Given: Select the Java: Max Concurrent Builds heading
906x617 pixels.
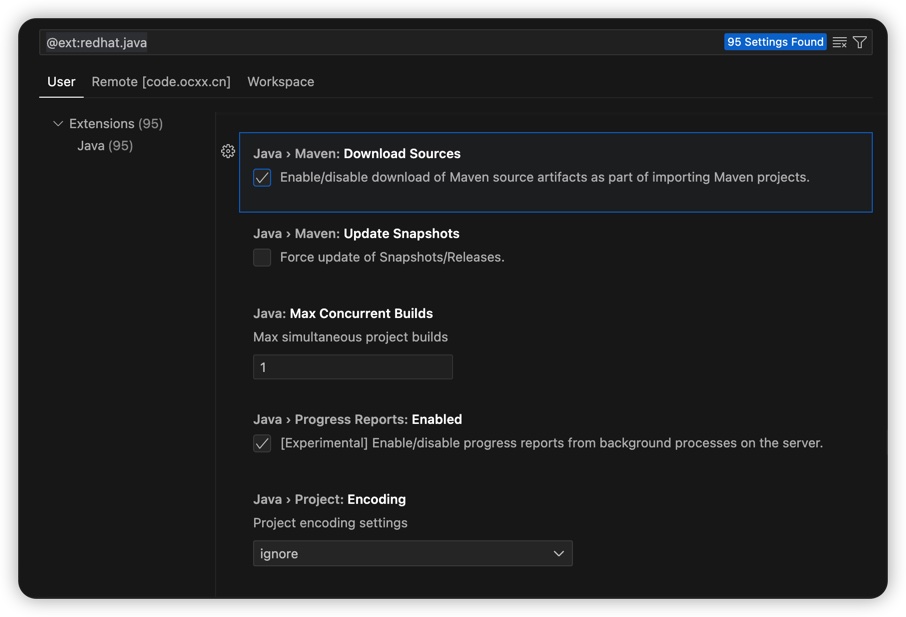Looking at the screenshot, I should pyautogui.click(x=343, y=313).
